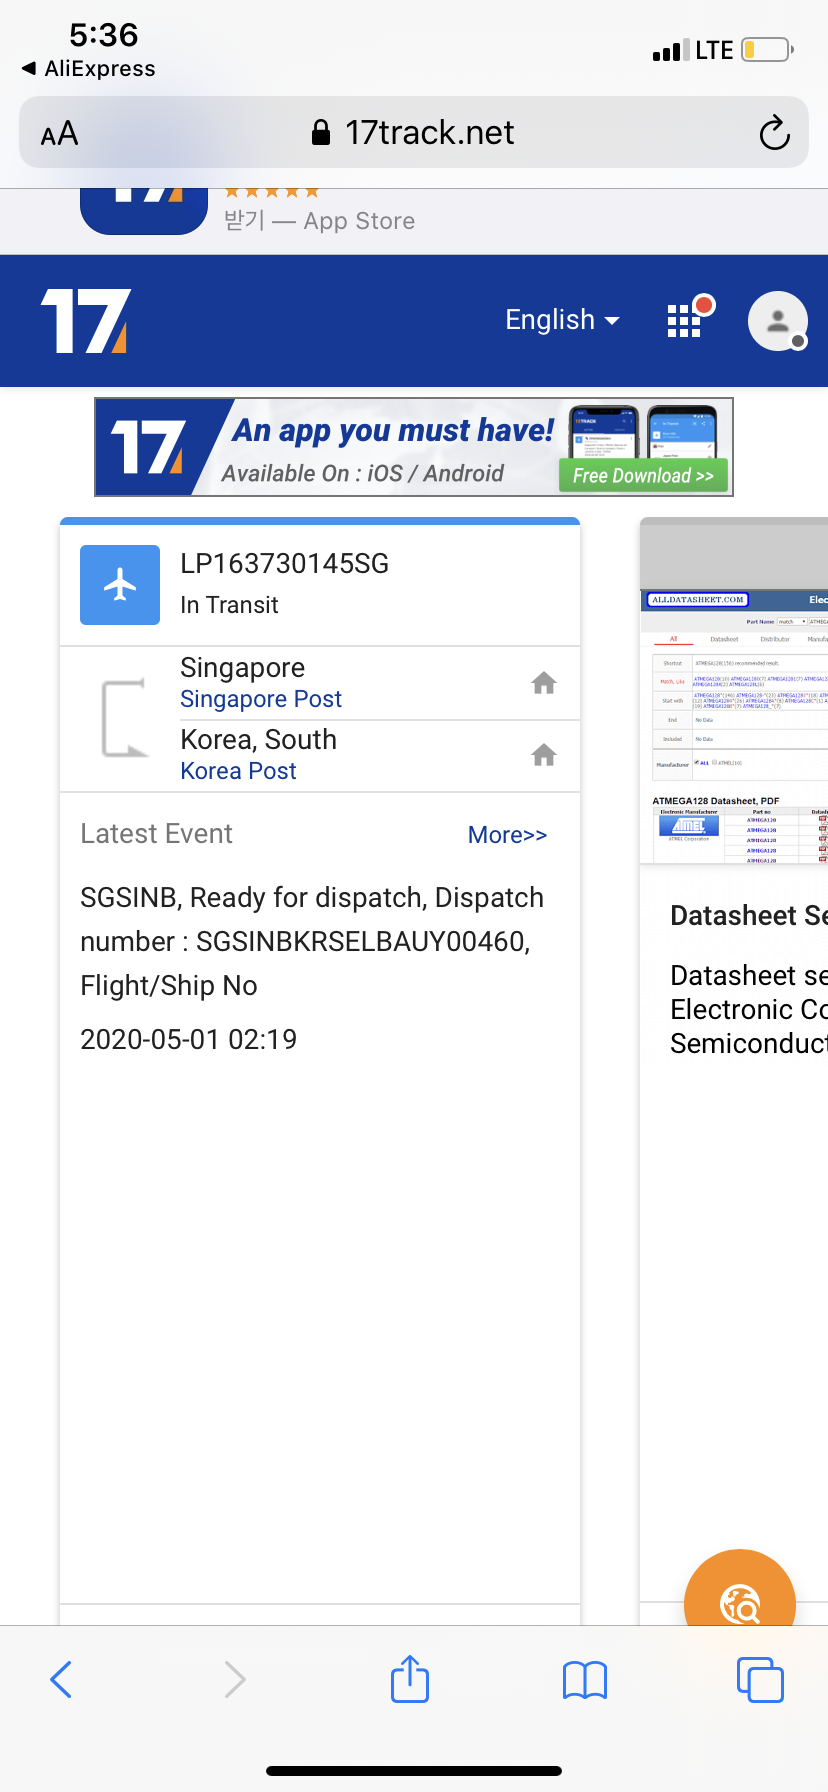Open Safari bookmarks

[x=585, y=1680]
